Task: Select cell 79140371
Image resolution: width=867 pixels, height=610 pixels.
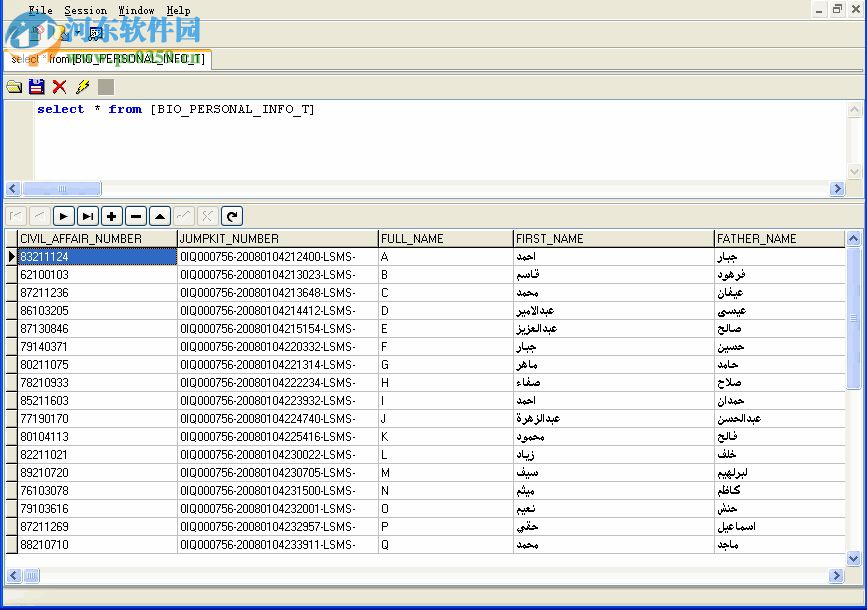Action: 97,347
